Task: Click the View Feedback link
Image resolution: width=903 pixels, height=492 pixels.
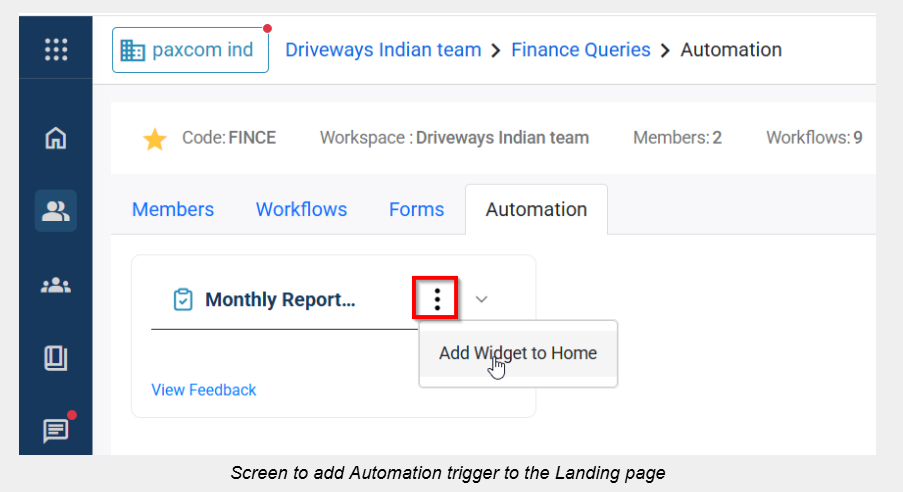Action: pos(204,390)
